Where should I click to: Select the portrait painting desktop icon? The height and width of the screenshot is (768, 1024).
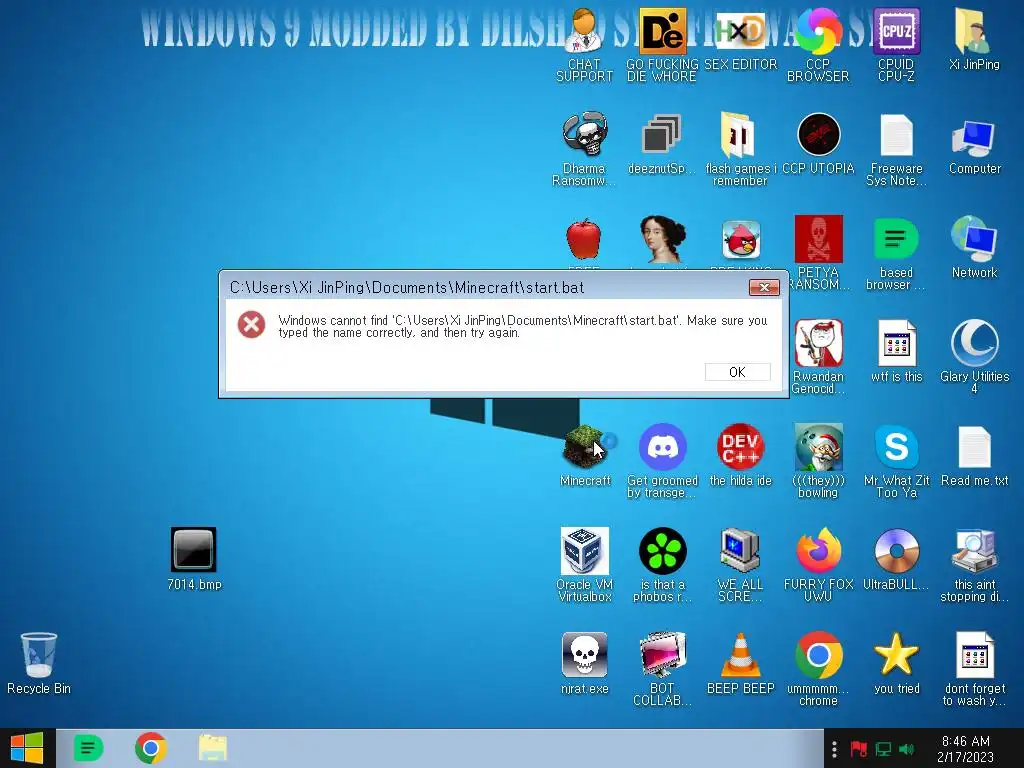coord(662,239)
